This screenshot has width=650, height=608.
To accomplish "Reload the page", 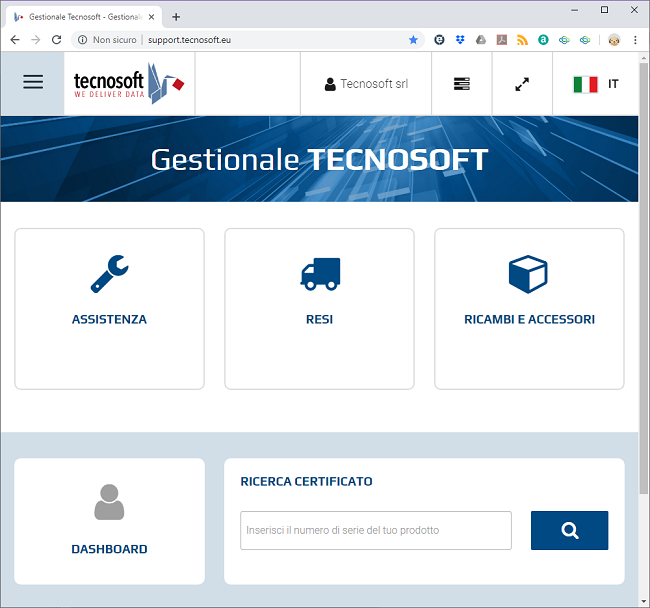I will (57, 40).
